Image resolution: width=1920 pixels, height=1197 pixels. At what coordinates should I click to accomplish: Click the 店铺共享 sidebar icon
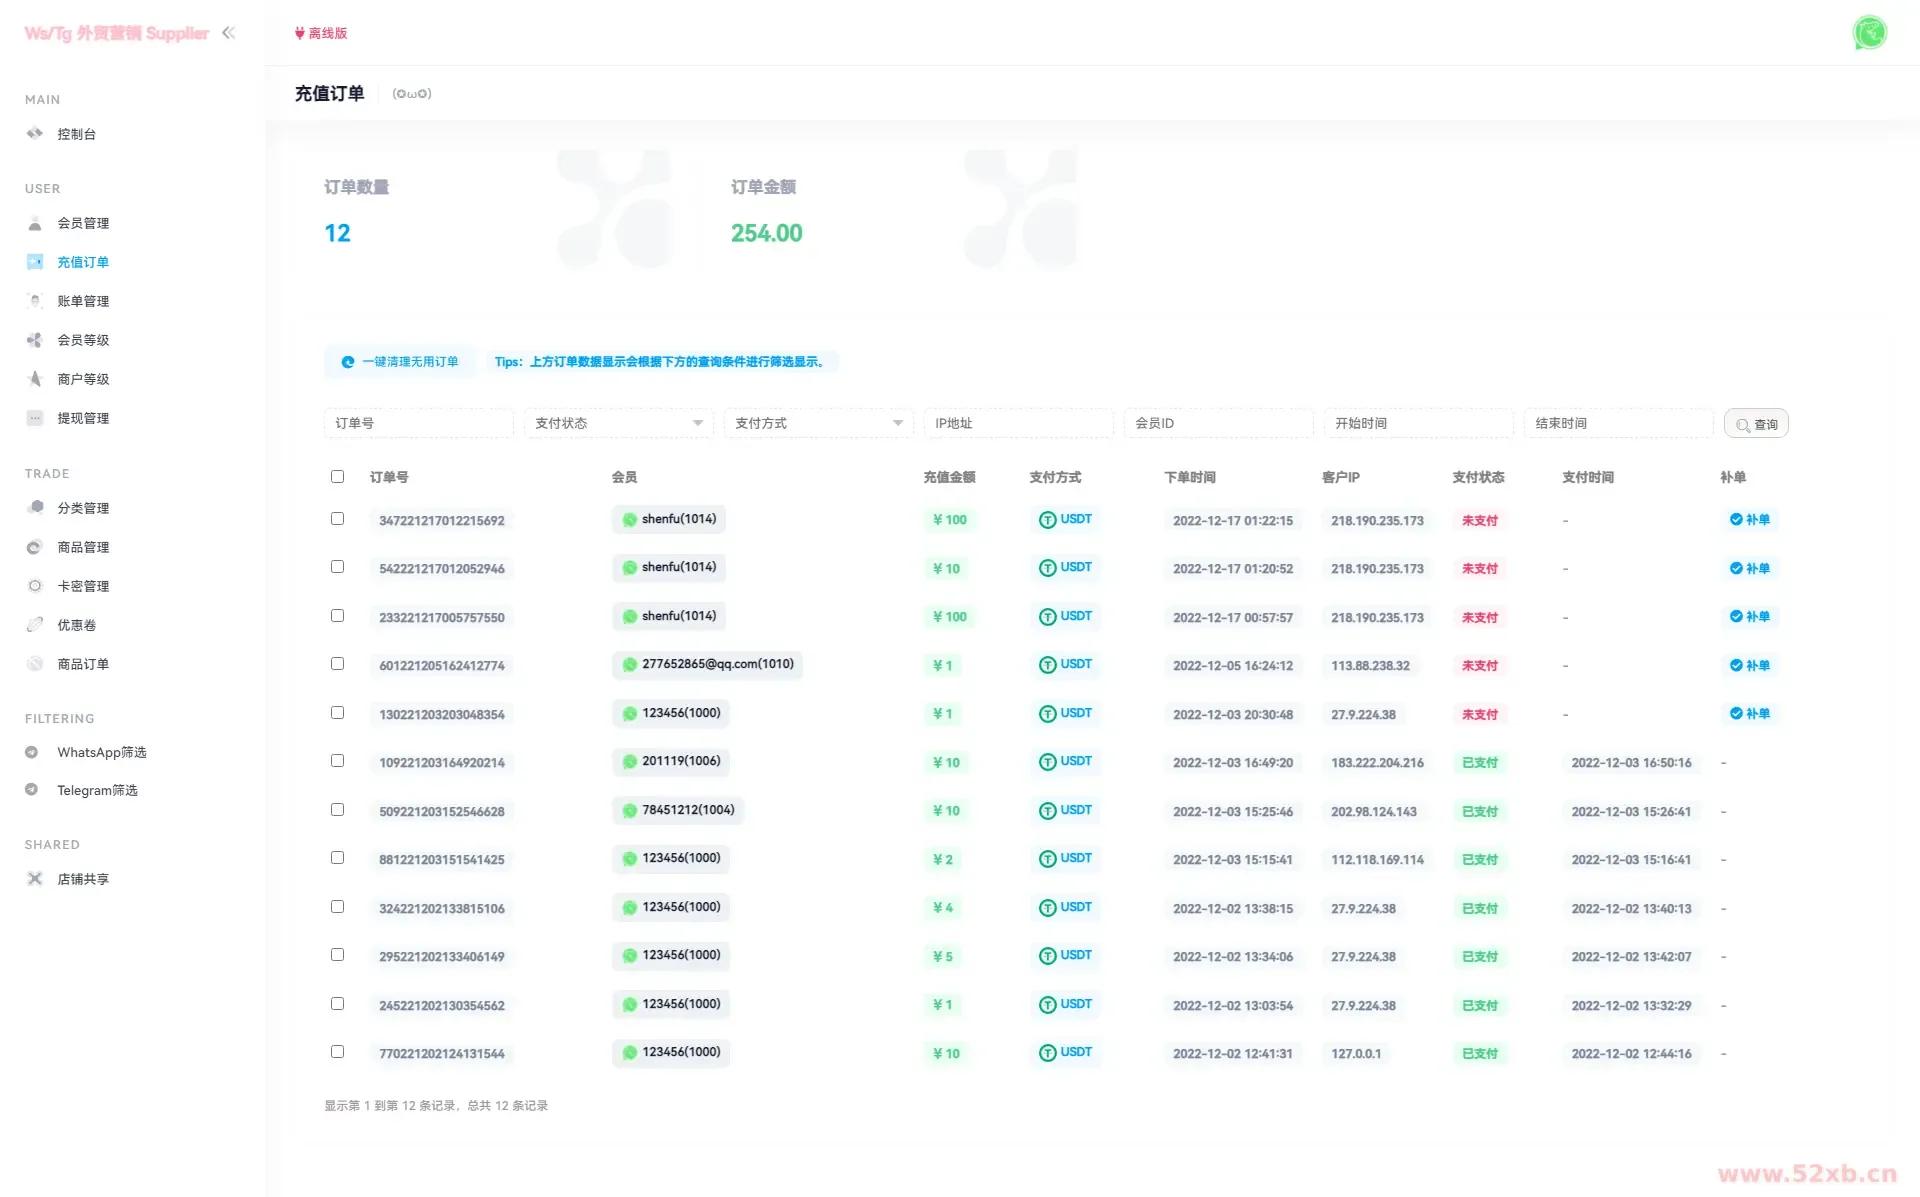35,879
